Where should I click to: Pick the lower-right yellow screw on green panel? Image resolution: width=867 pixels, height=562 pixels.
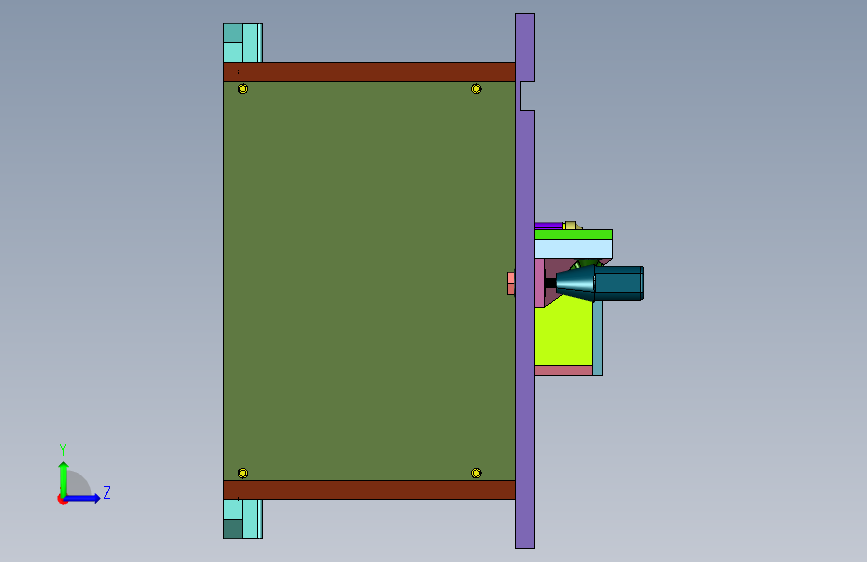pos(476,473)
